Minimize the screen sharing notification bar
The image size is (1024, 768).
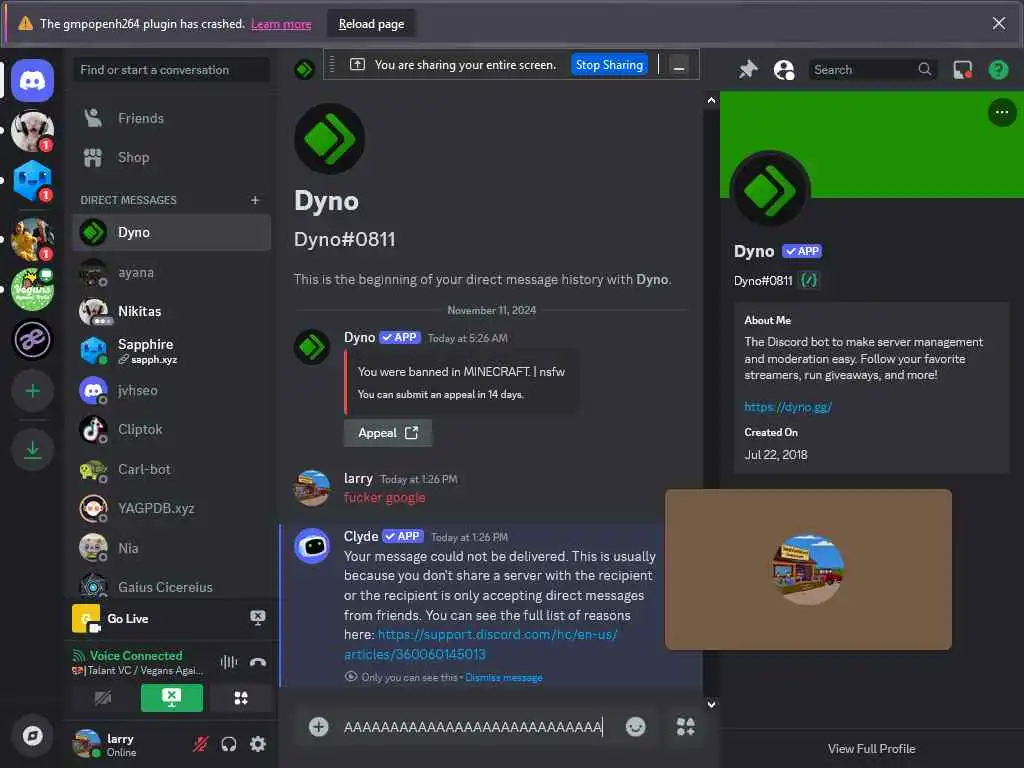tap(679, 65)
